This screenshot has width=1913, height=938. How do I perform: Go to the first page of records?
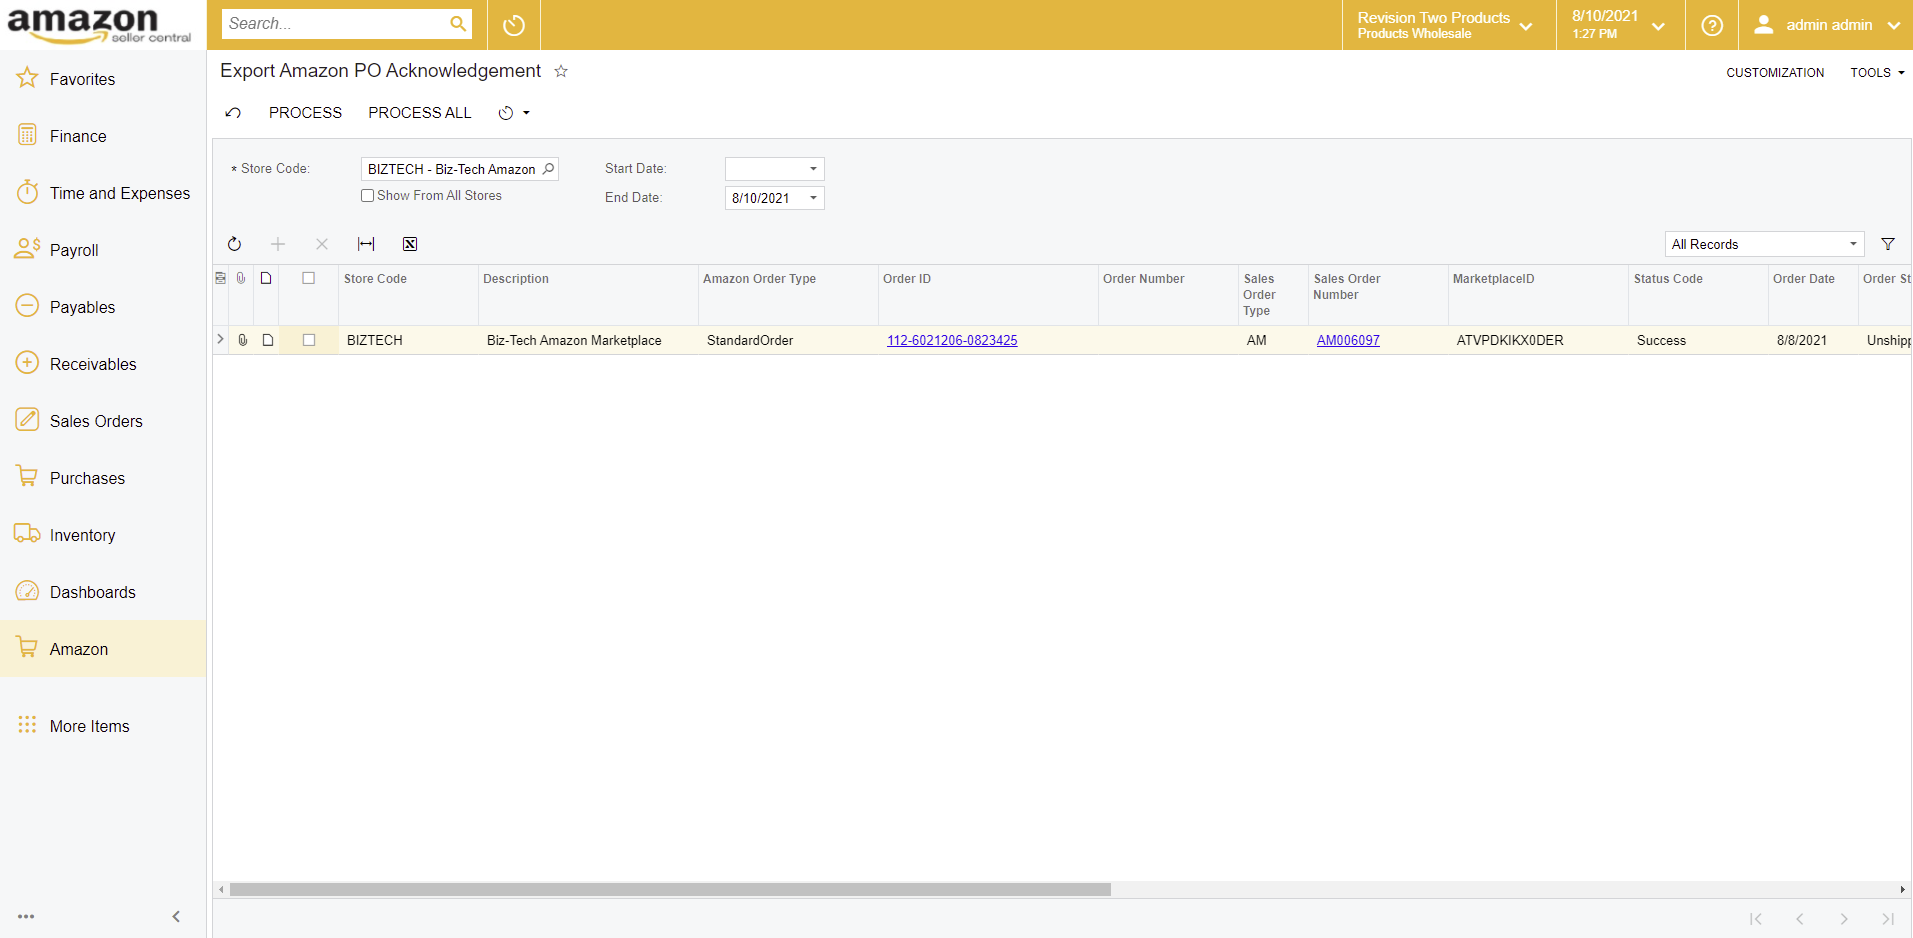pos(1756,918)
